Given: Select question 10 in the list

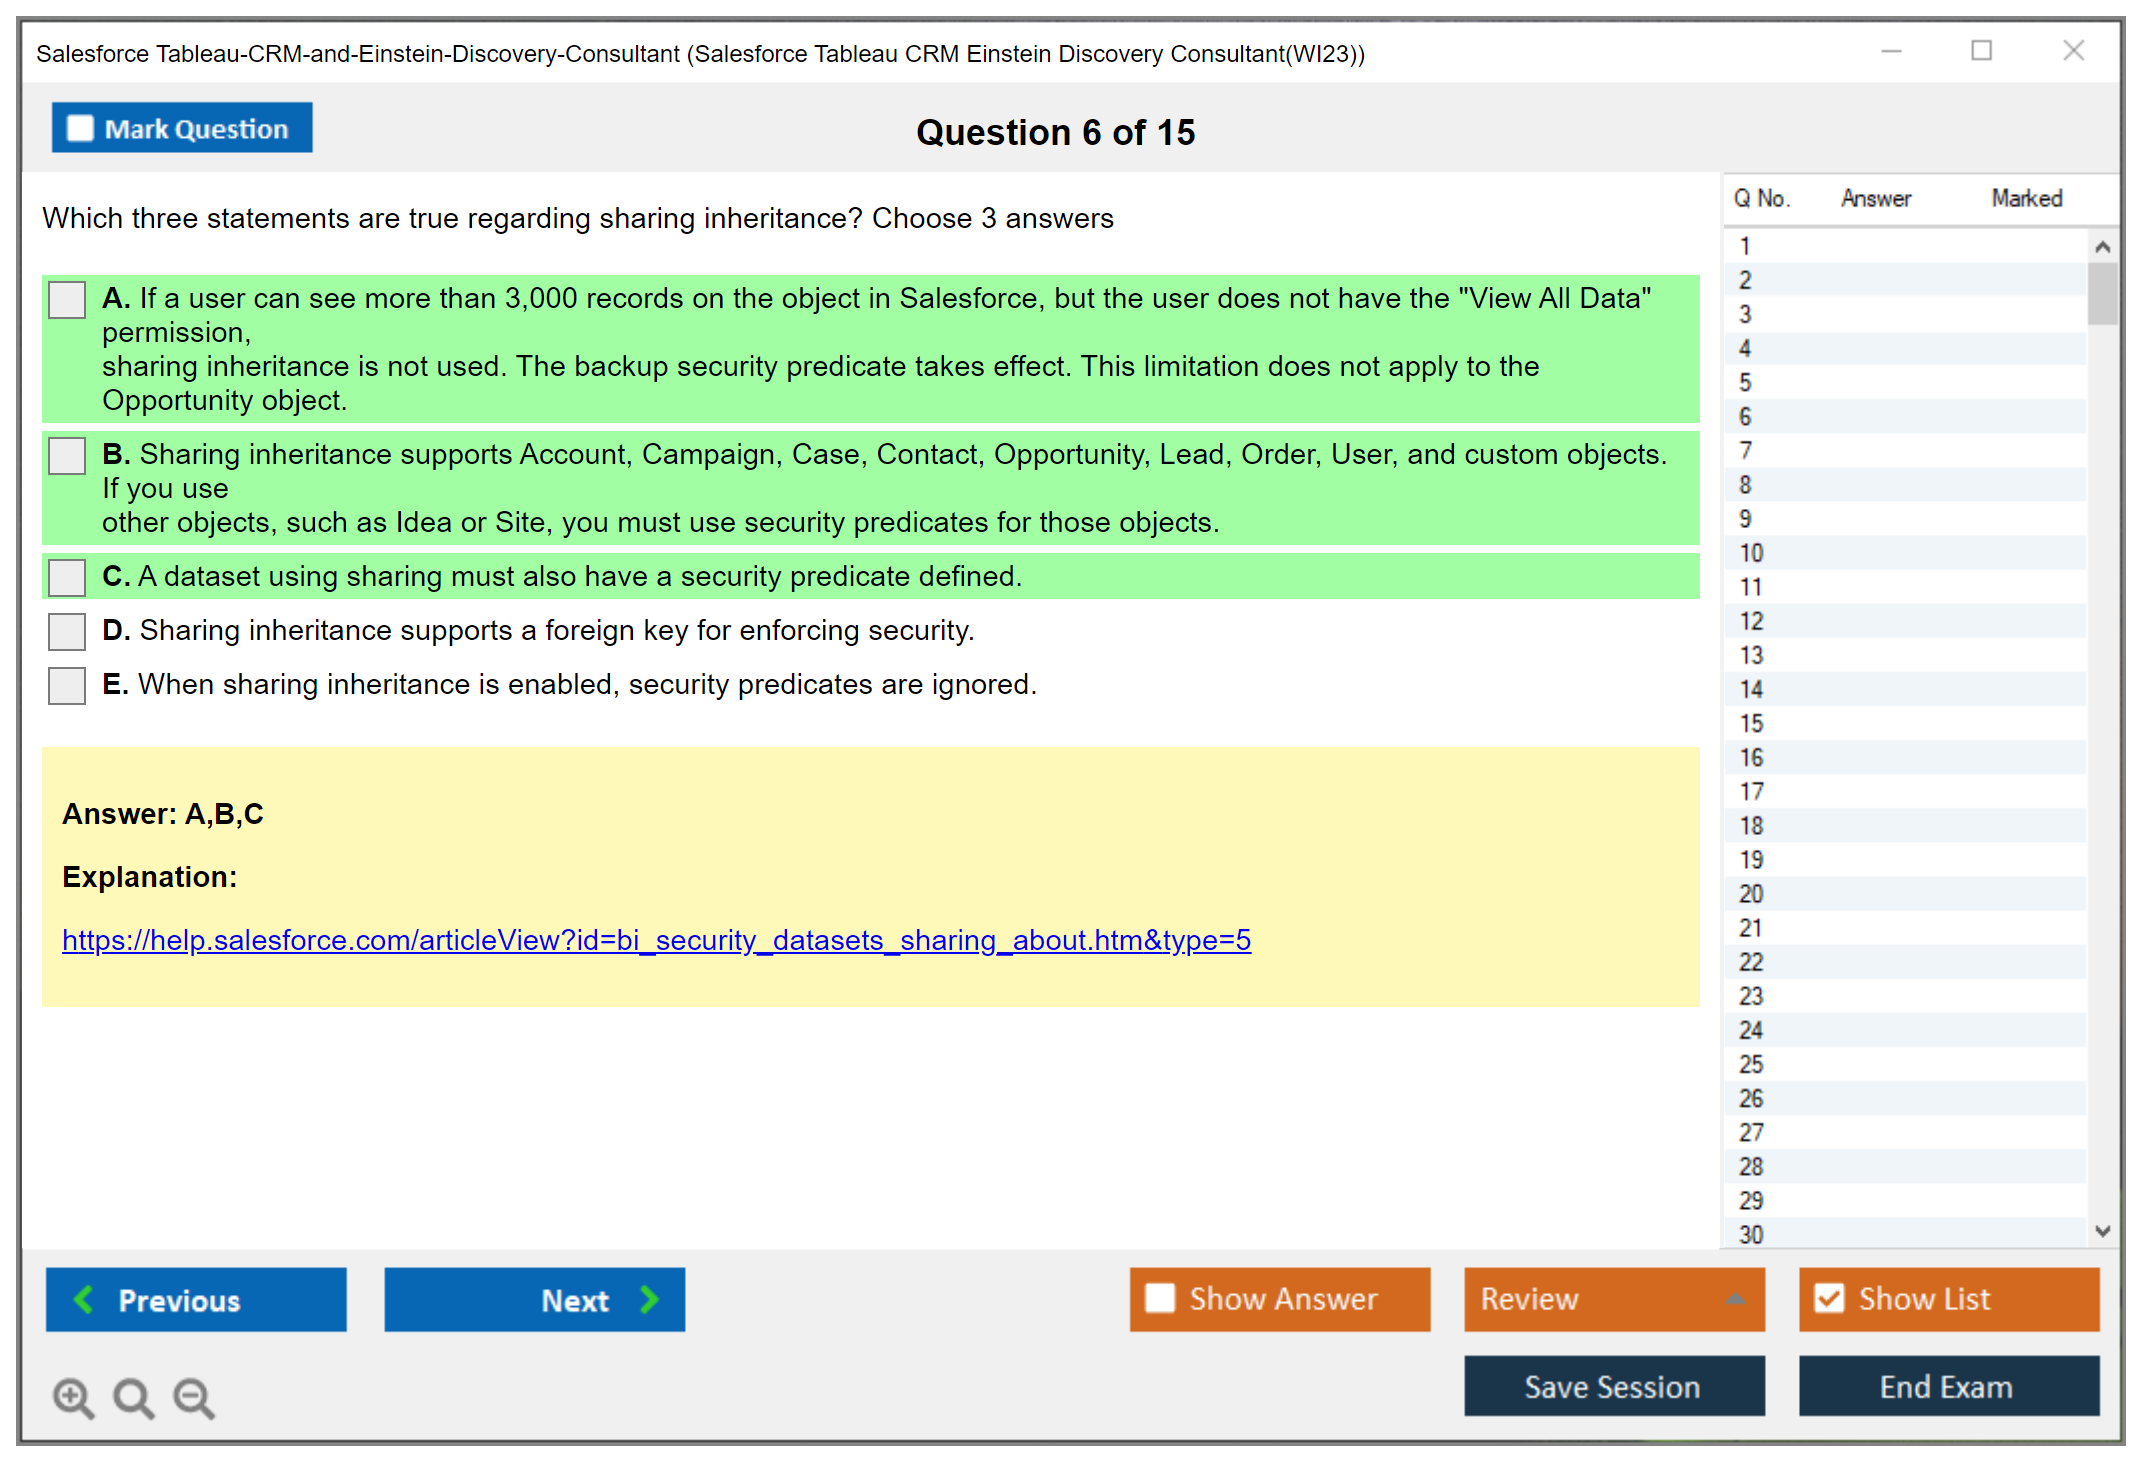Looking at the screenshot, I should tap(1751, 553).
